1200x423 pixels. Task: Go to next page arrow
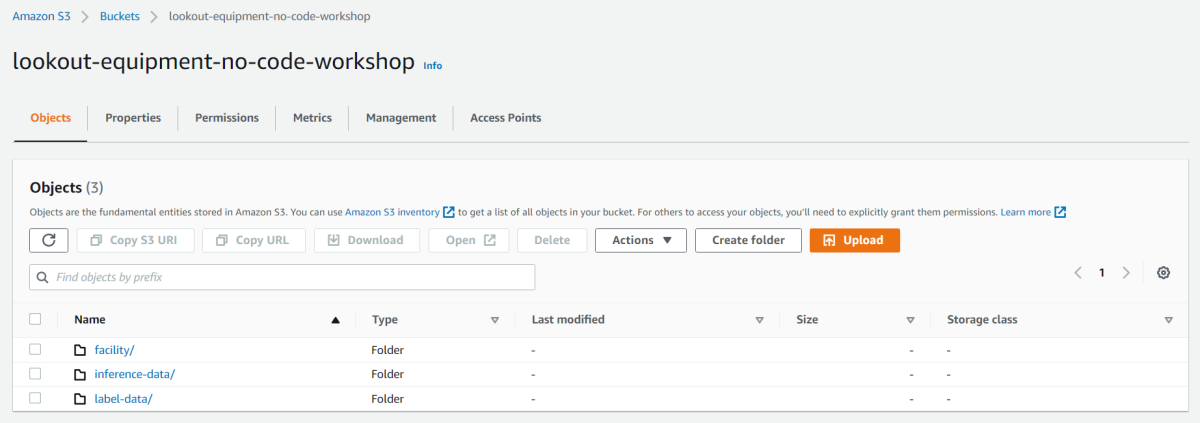(1126, 273)
